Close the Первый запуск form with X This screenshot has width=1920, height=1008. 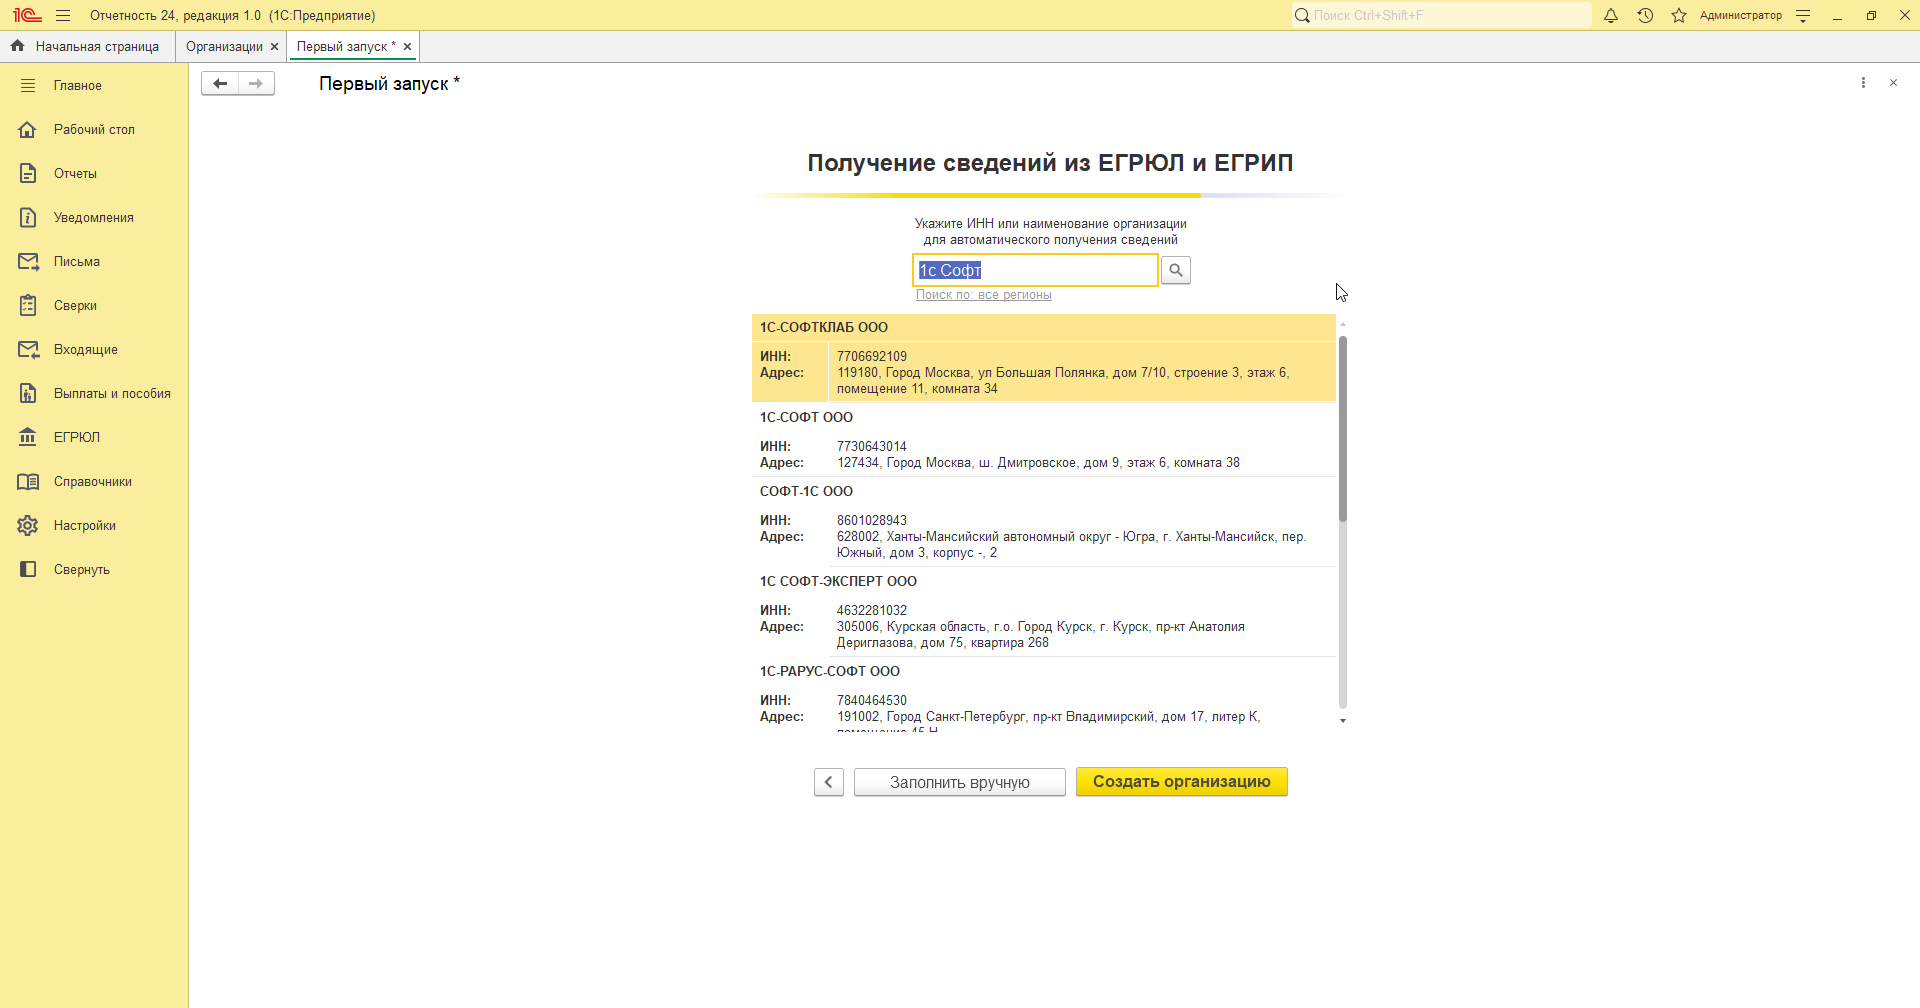[x=1893, y=83]
